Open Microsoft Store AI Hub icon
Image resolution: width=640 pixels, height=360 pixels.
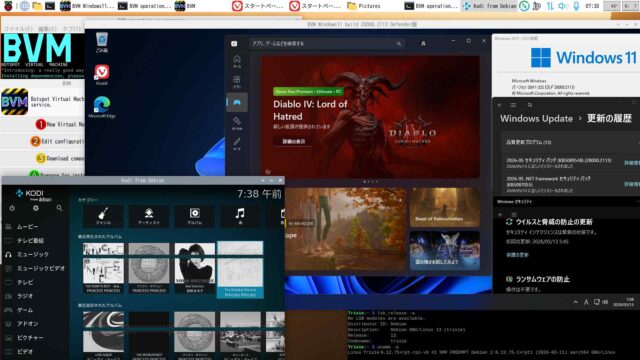237,122
